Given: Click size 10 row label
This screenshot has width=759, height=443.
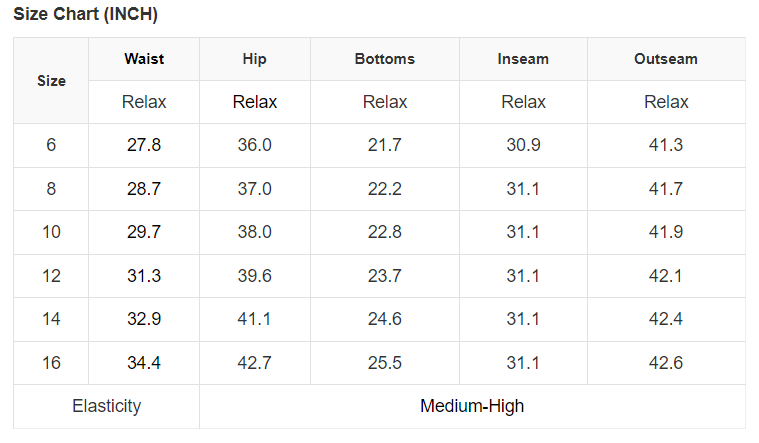Looking at the screenshot, I should [x=51, y=232].
